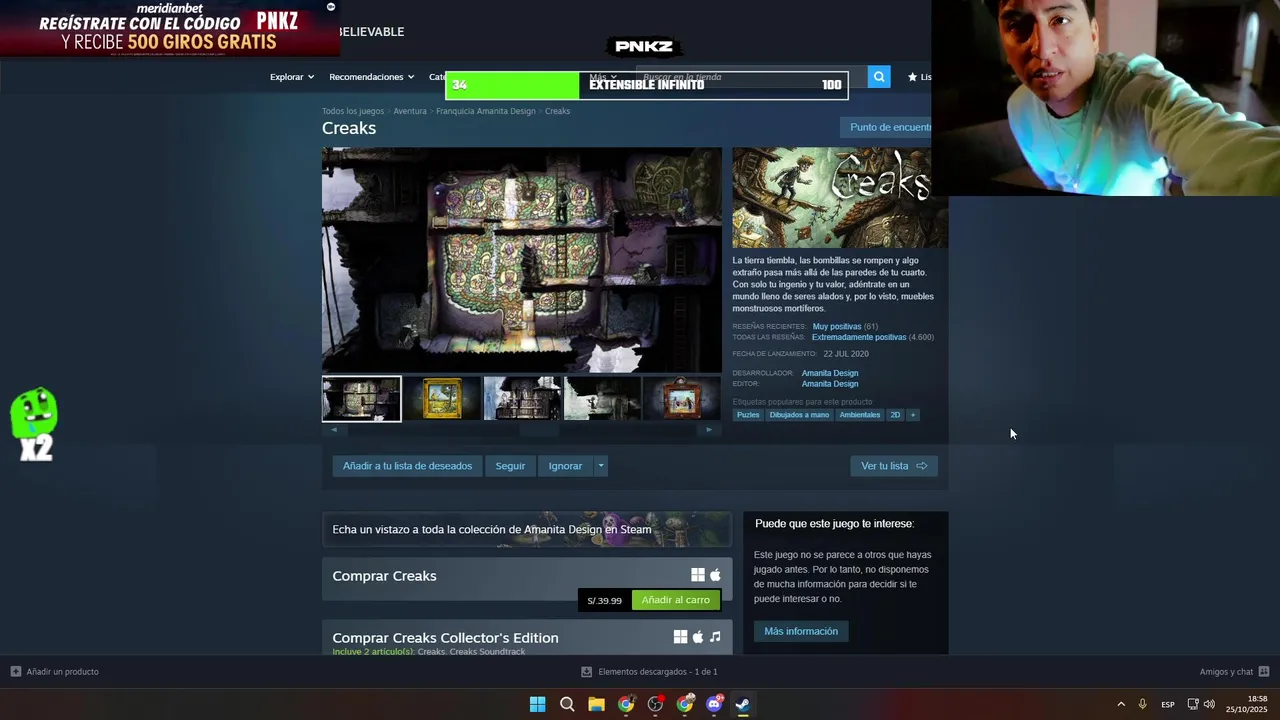Click the Lista de deseados star icon

912,77
